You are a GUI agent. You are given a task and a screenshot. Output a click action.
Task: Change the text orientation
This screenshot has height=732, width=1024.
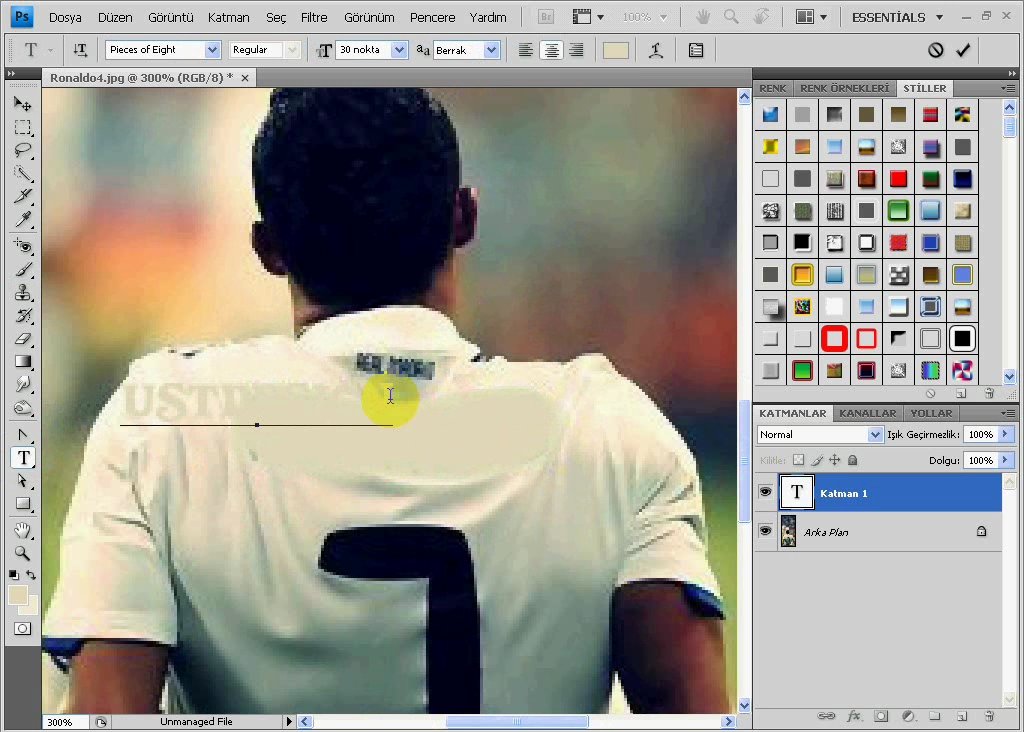[80, 50]
